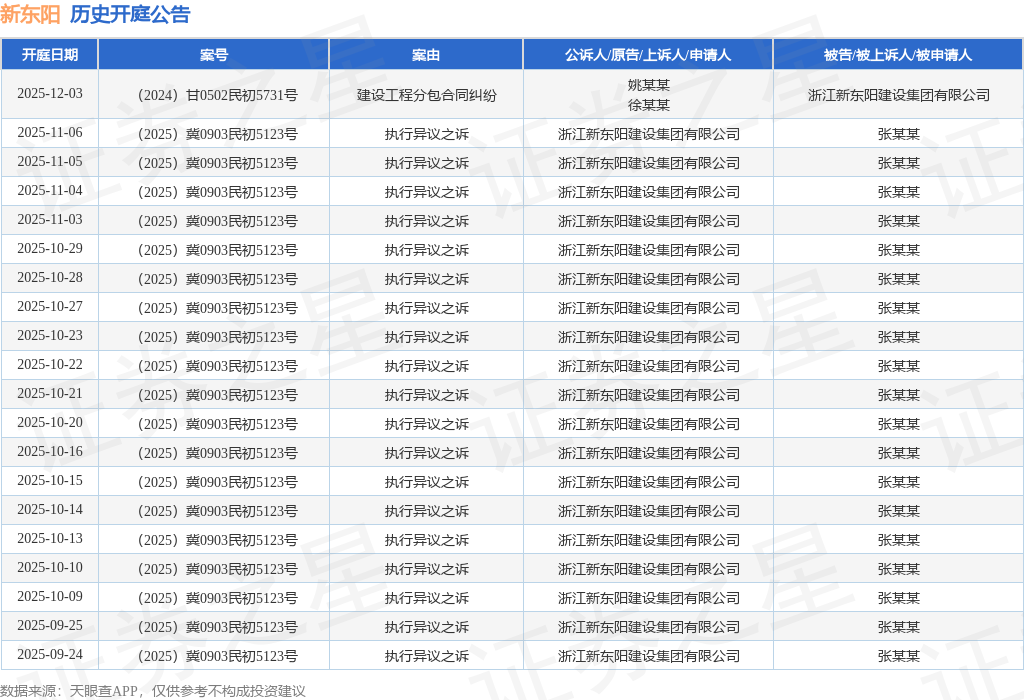Viewport: 1024px width, 700px height.
Task: Click plaintiff company in the 2025-11-04 row
Action: click(x=648, y=192)
